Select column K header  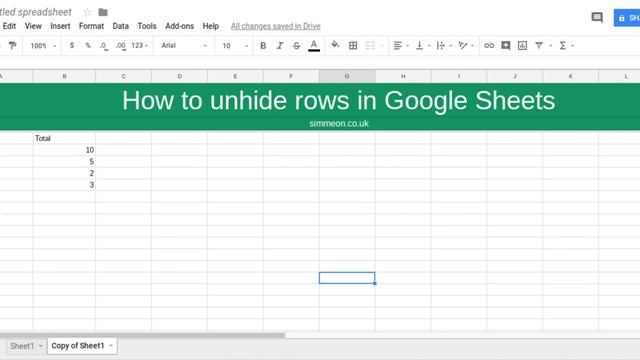click(x=571, y=76)
